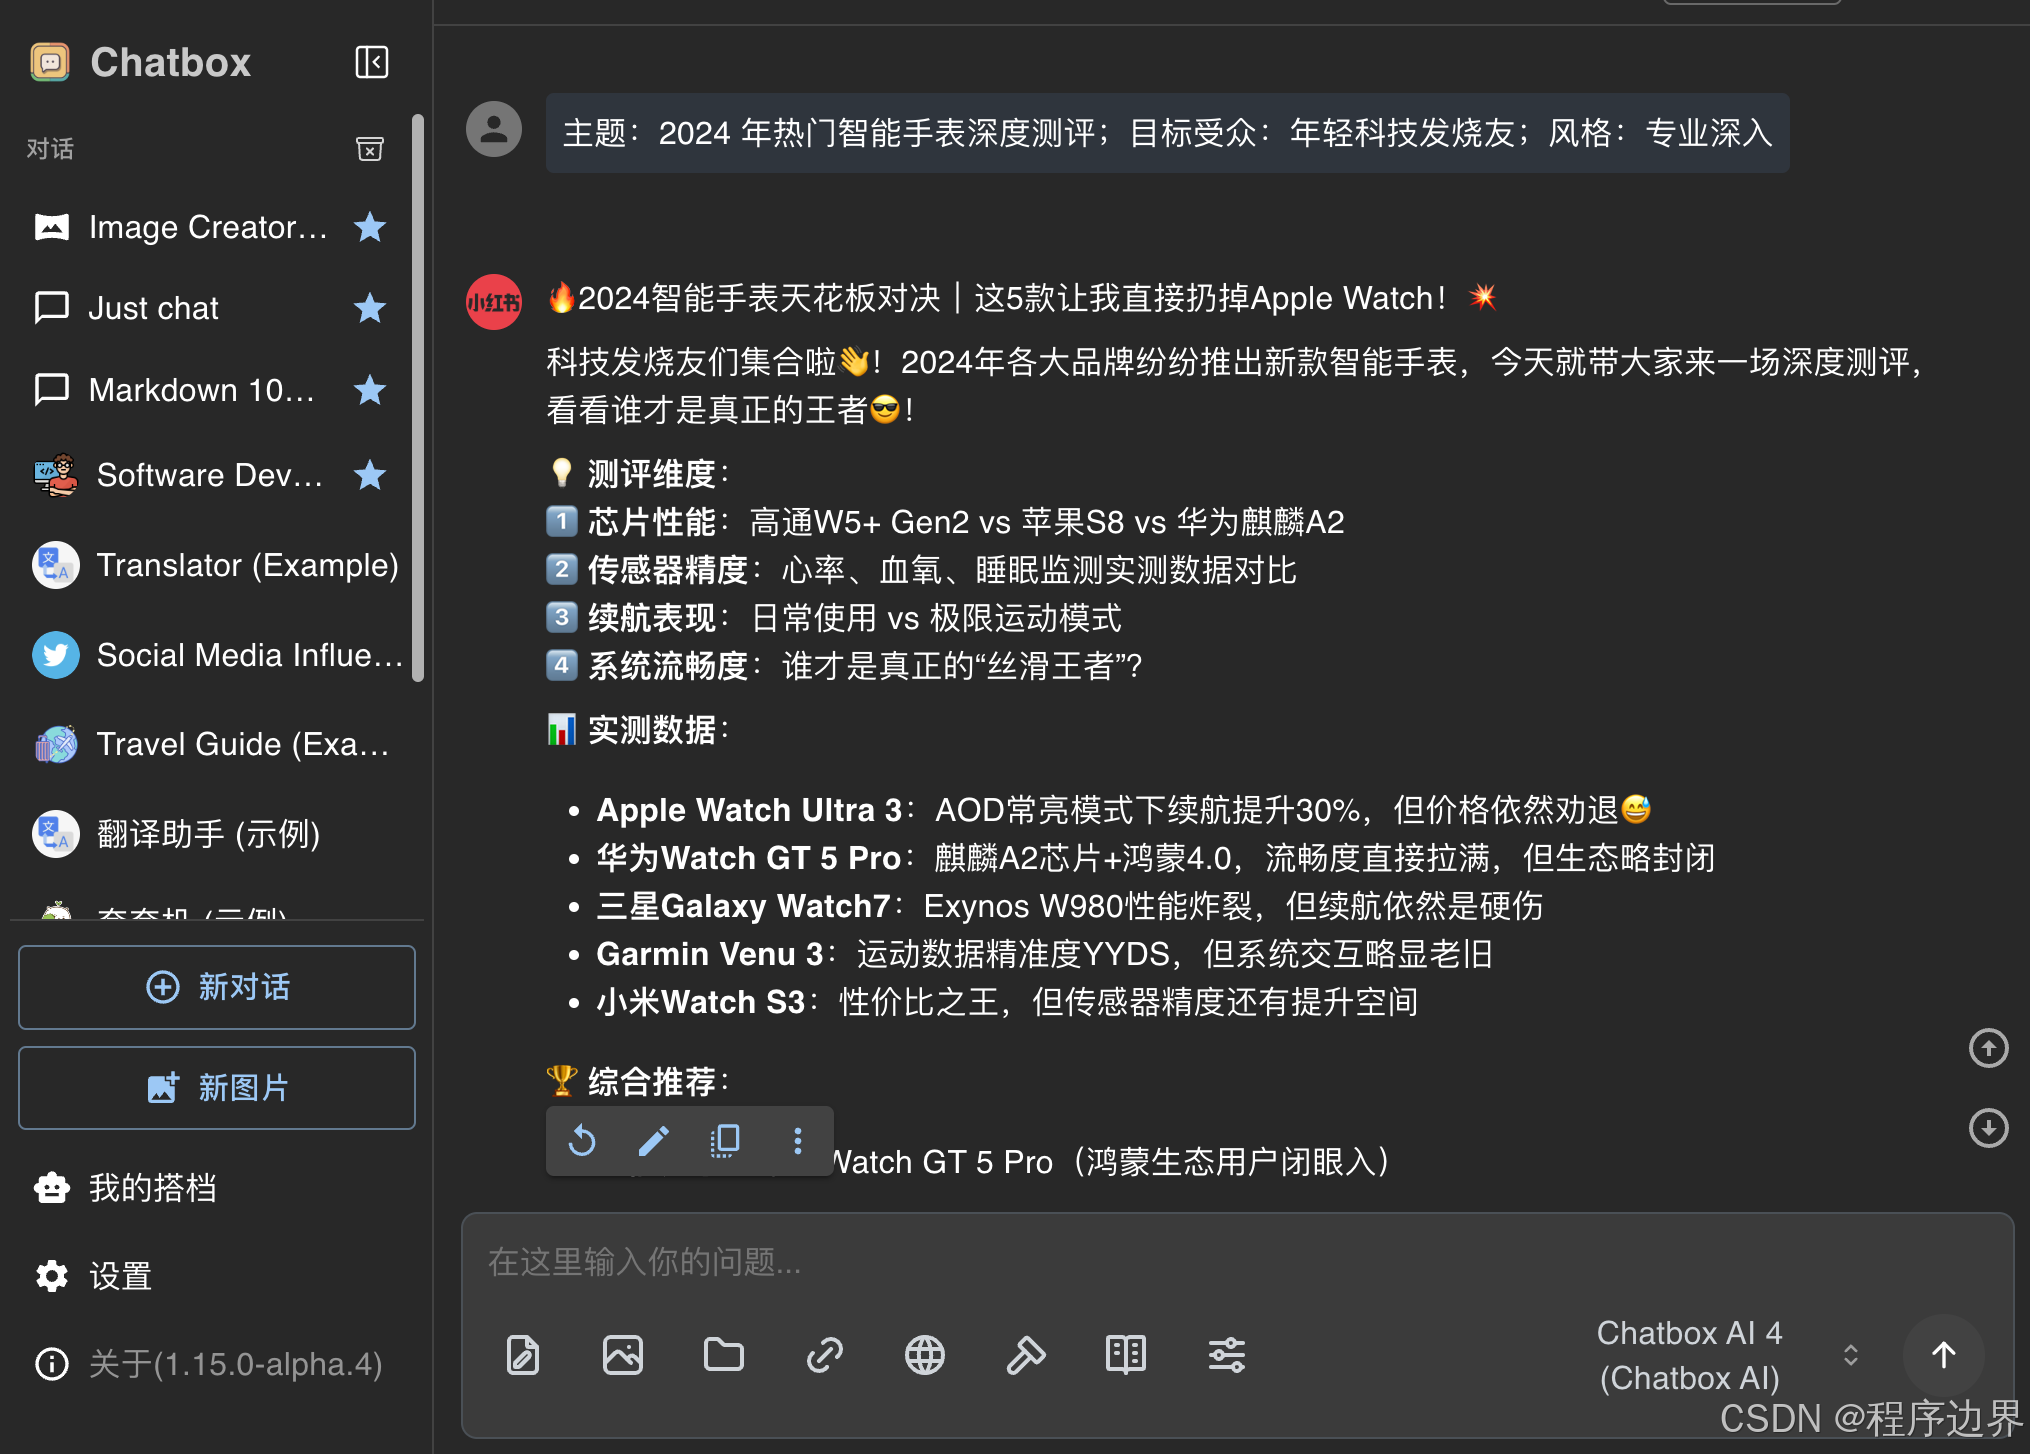The width and height of the screenshot is (2030, 1454).
Task: Click the user prompt message bubble
Action: pos(1168,133)
